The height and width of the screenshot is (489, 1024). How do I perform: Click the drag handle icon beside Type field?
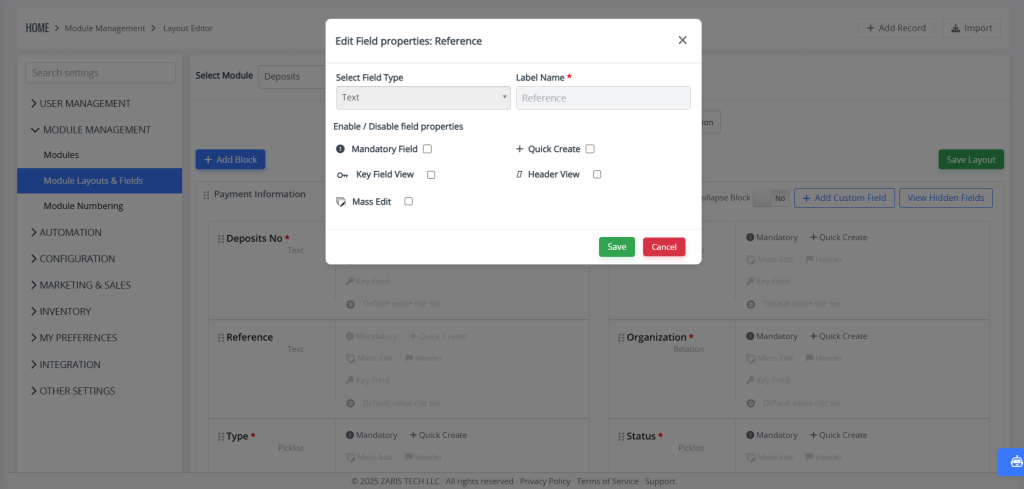coord(221,436)
